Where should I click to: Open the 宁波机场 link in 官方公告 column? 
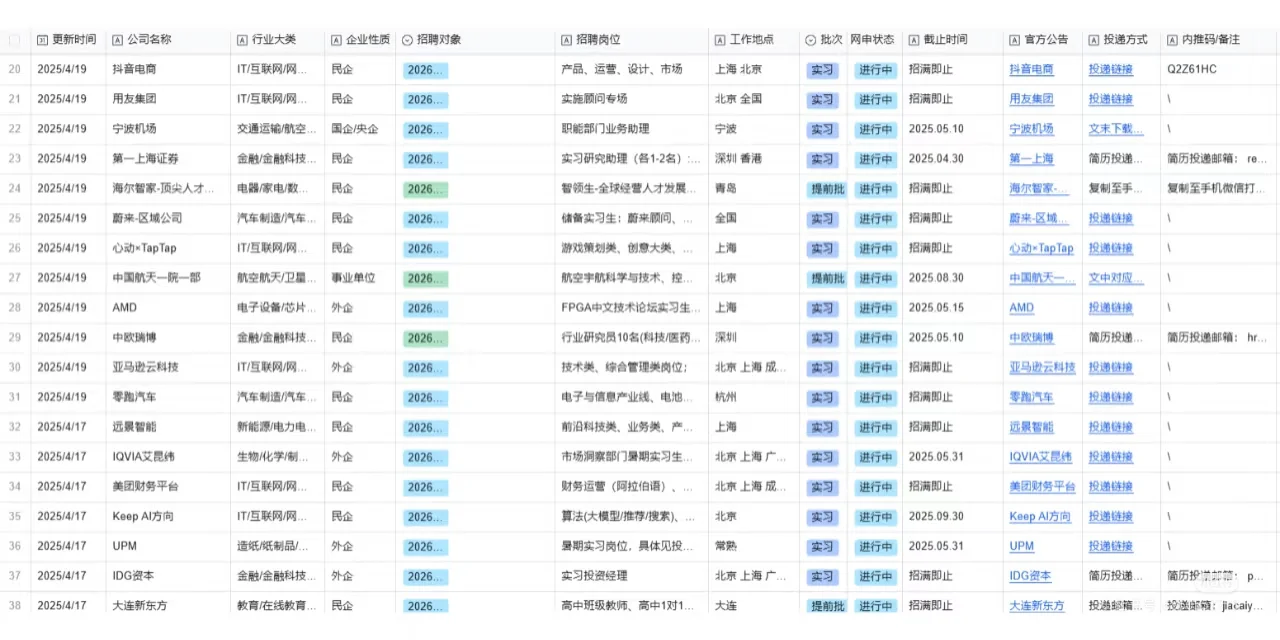[x=1031, y=129]
